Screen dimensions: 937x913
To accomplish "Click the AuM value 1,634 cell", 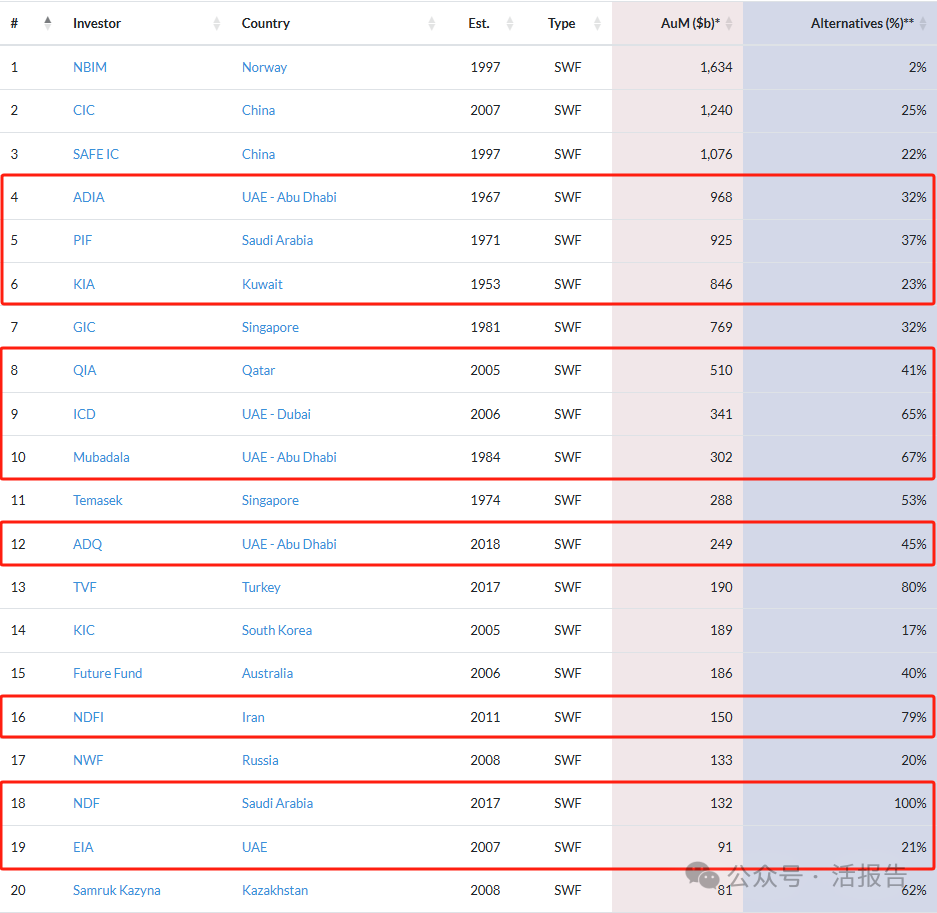I will tap(716, 67).
